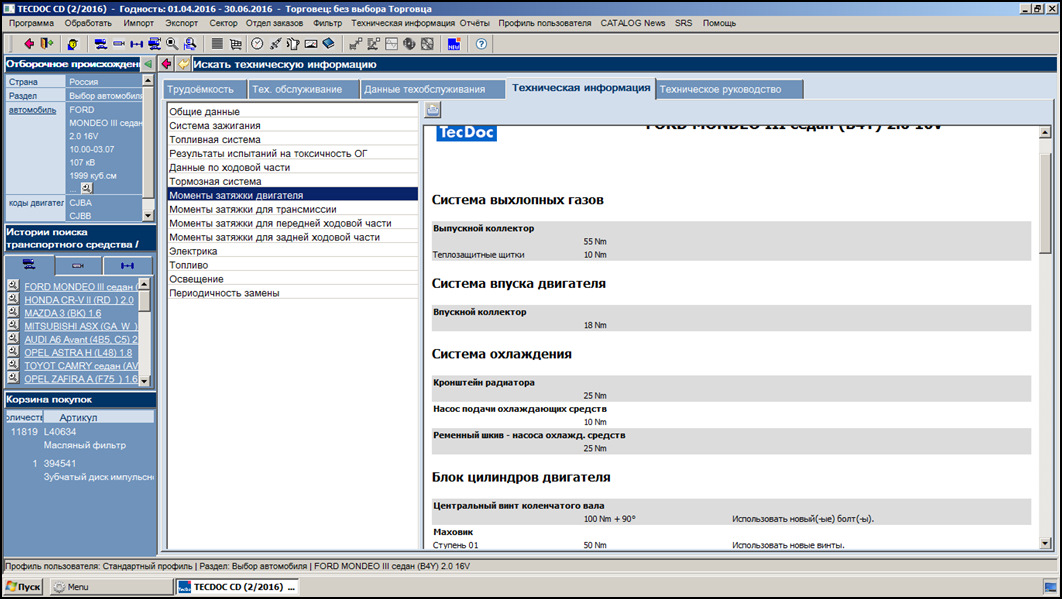Switch to engines tab in search history

tap(79, 266)
